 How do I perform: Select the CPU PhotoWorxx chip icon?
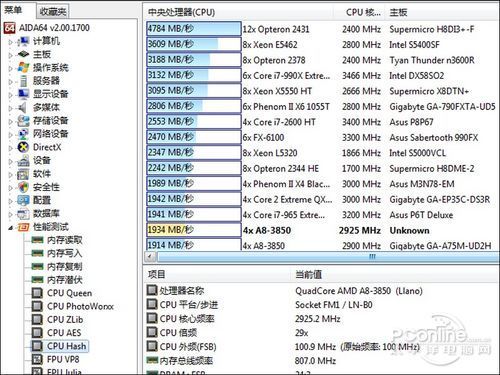(37, 306)
